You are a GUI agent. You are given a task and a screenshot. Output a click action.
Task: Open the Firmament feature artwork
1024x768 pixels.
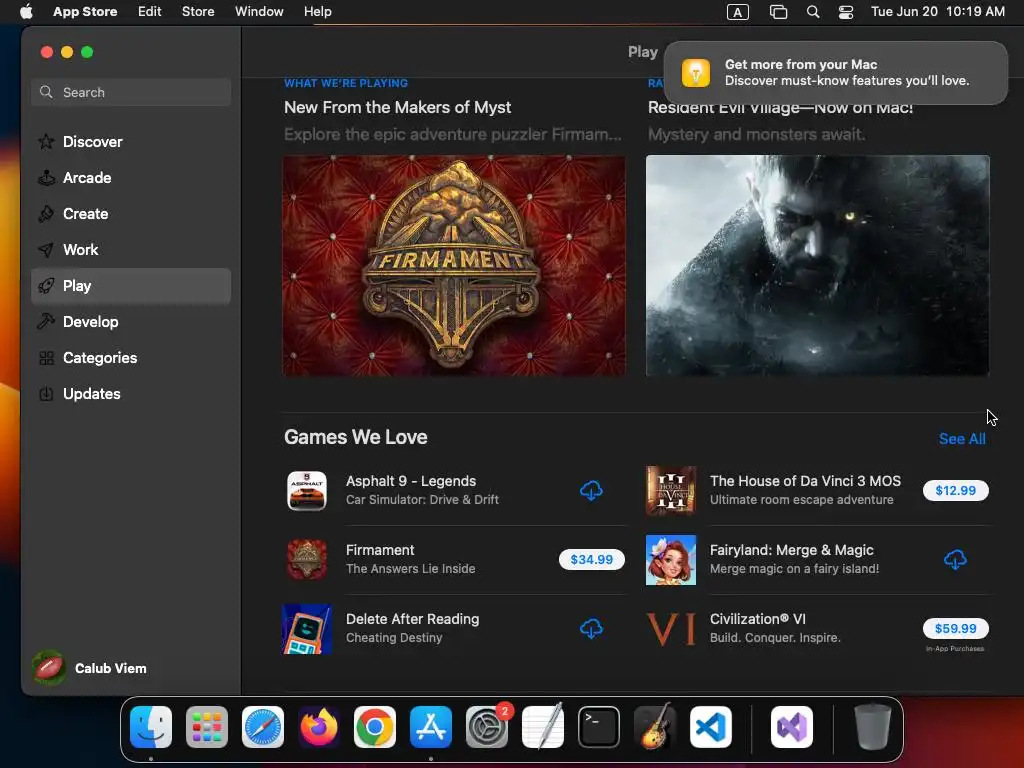[x=454, y=265]
